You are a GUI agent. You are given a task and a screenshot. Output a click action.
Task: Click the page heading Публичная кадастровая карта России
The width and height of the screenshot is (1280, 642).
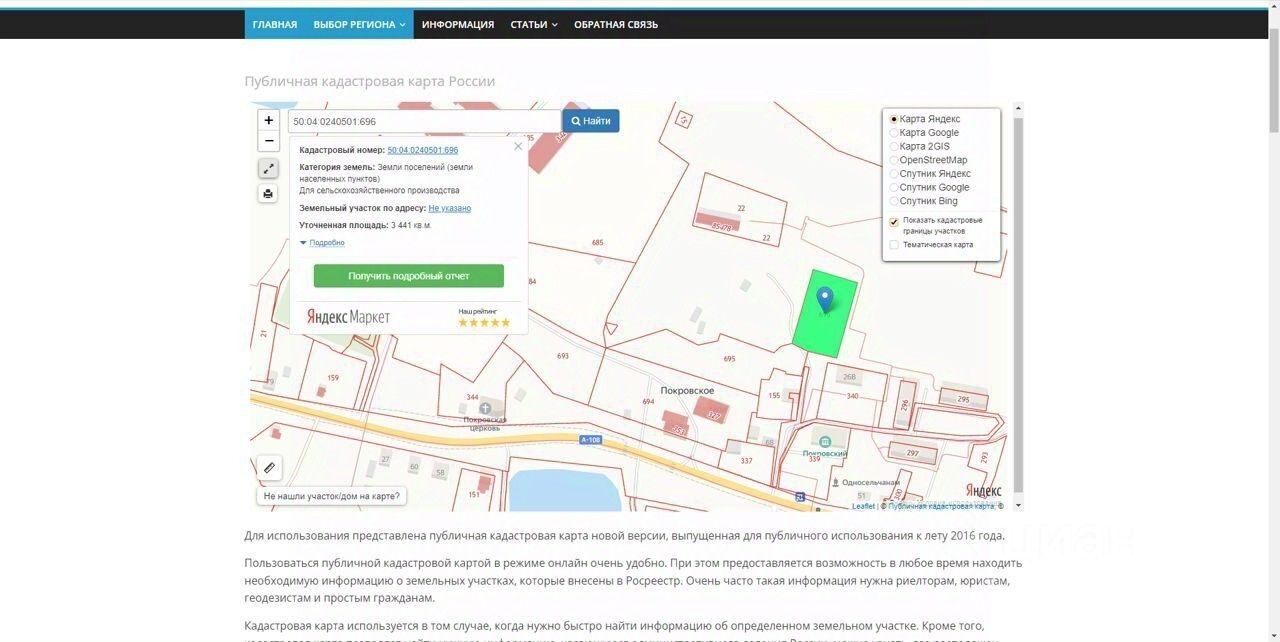coord(370,81)
